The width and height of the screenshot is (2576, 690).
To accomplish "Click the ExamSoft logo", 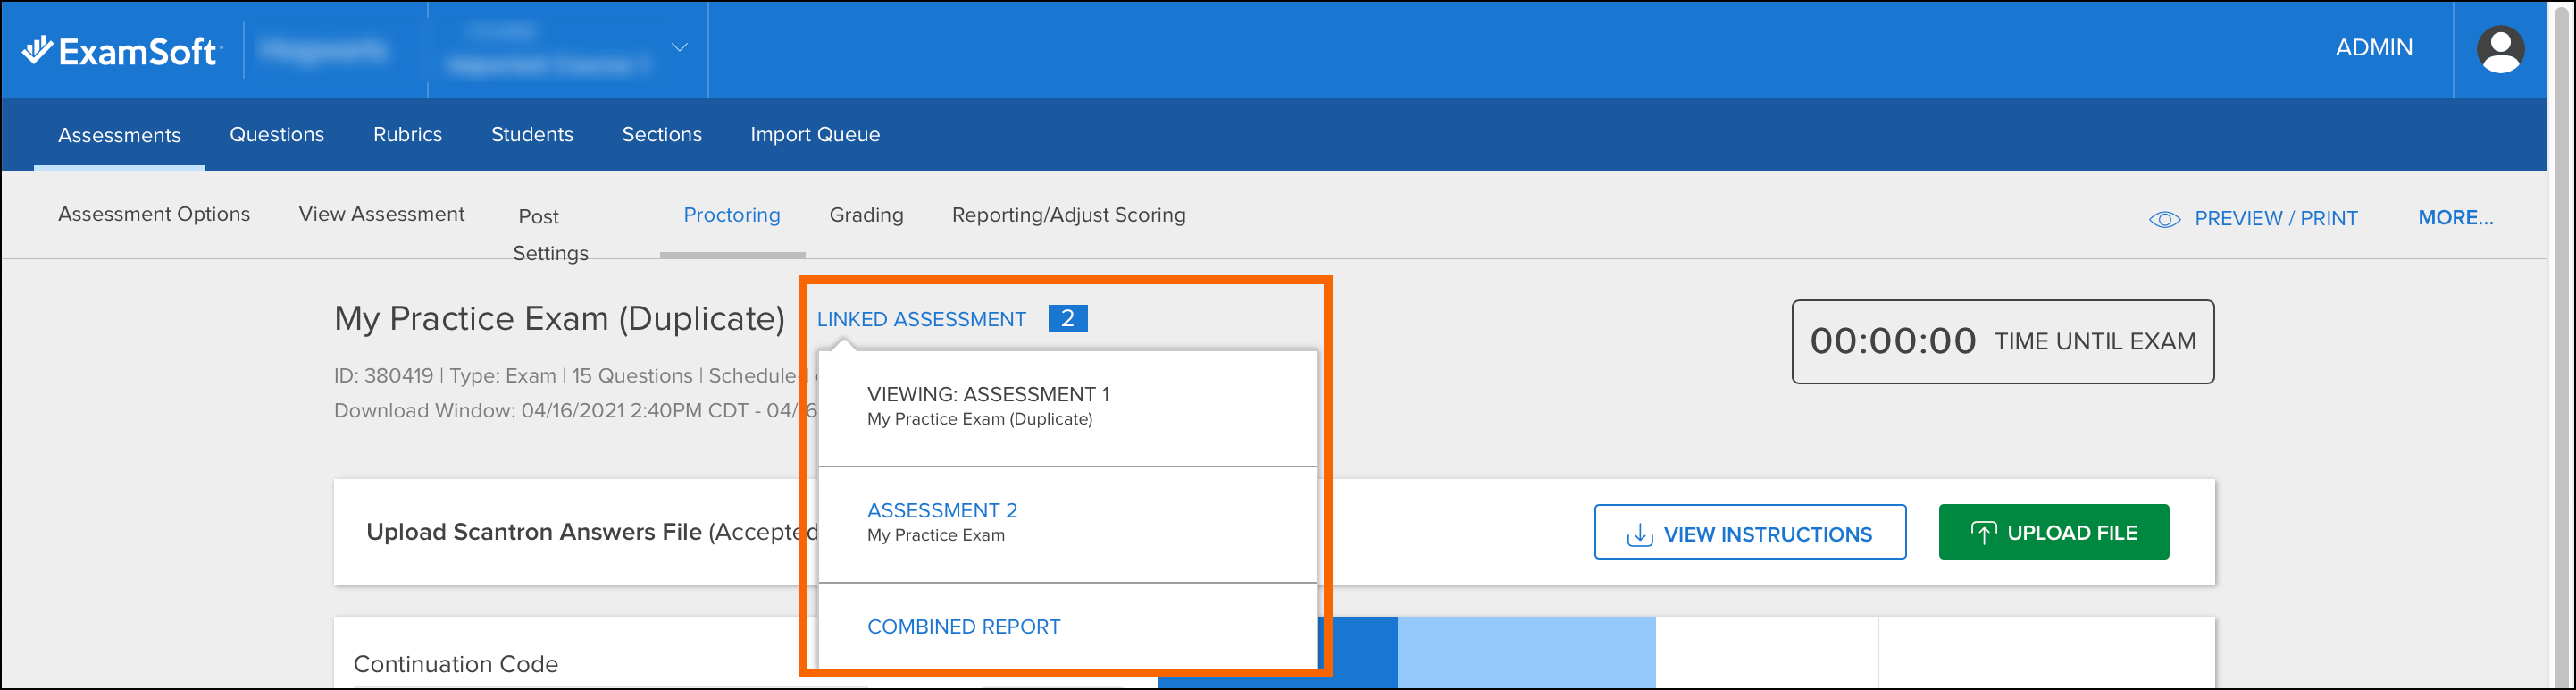I will [x=120, y=50].
